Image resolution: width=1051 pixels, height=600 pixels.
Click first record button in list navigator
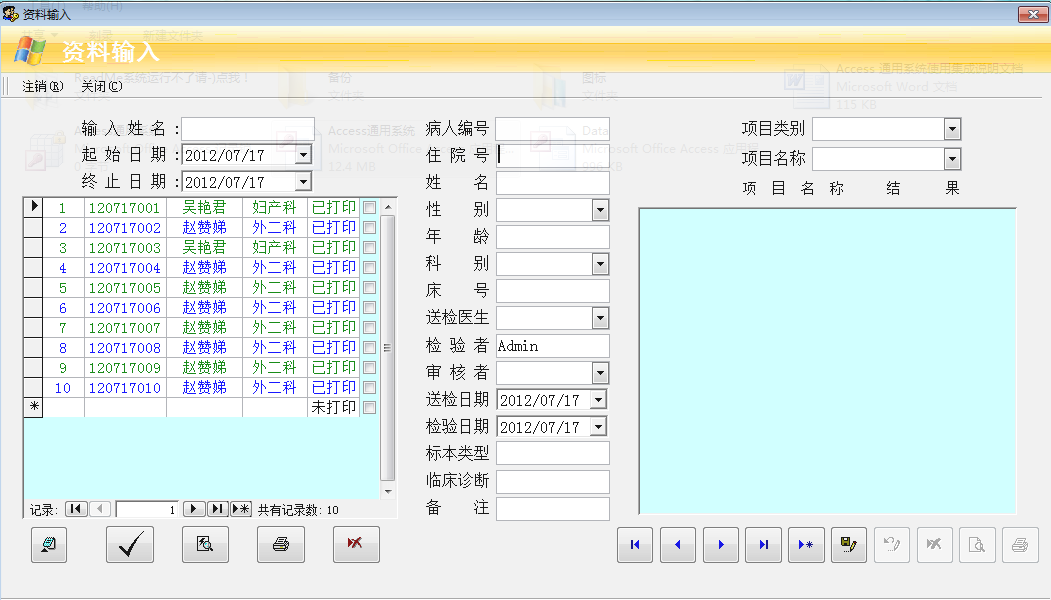[76, 509]
